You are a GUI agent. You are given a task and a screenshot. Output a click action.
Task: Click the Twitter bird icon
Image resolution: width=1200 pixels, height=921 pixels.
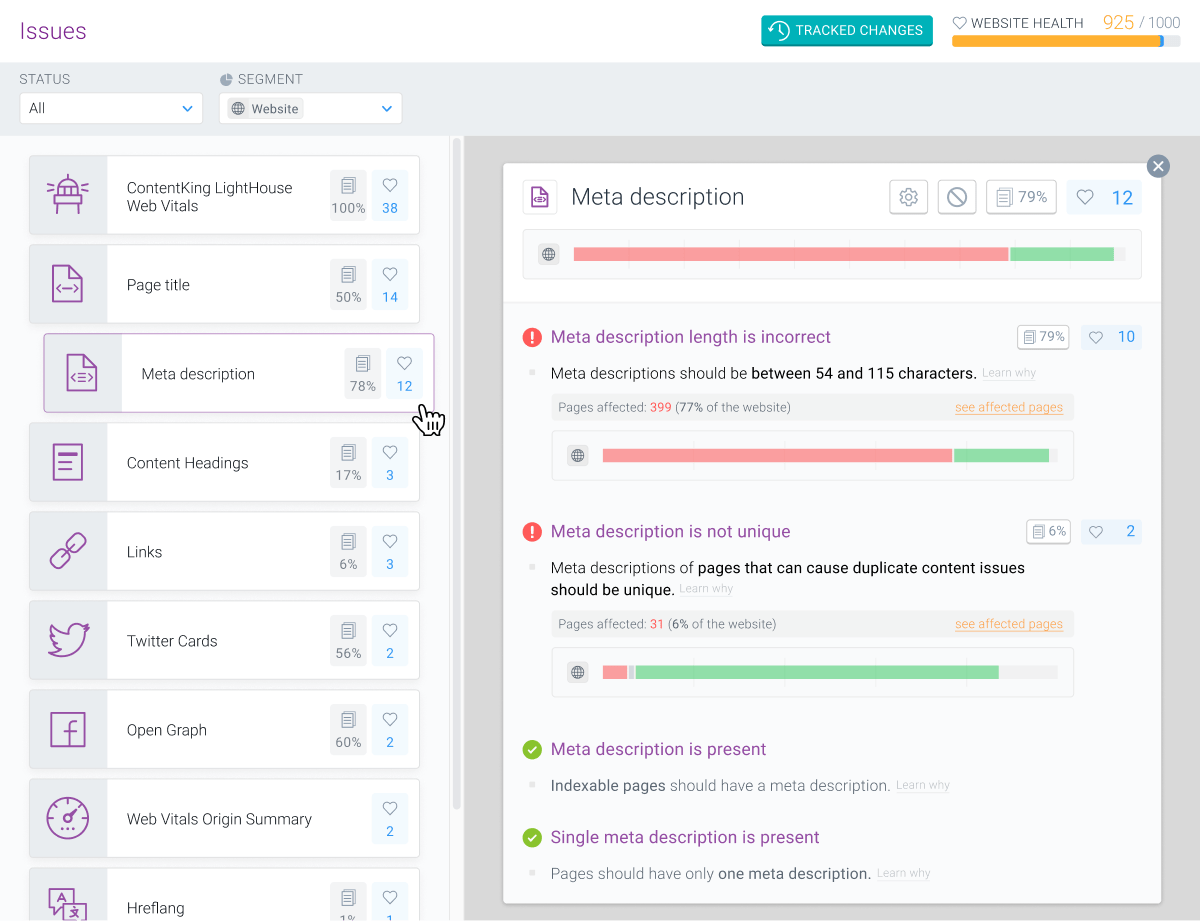point(68,640)
